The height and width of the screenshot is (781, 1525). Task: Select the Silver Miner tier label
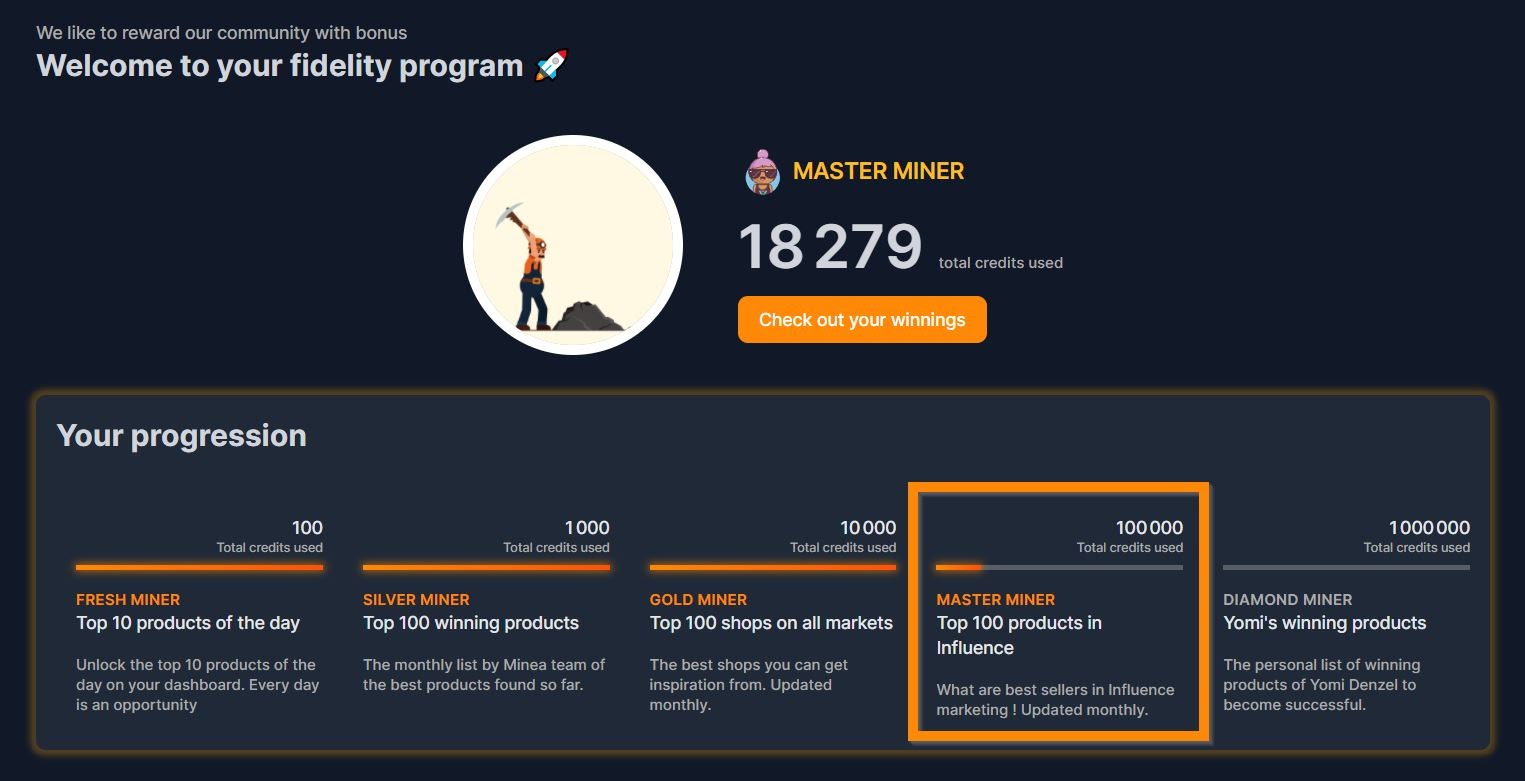[416, 600]
